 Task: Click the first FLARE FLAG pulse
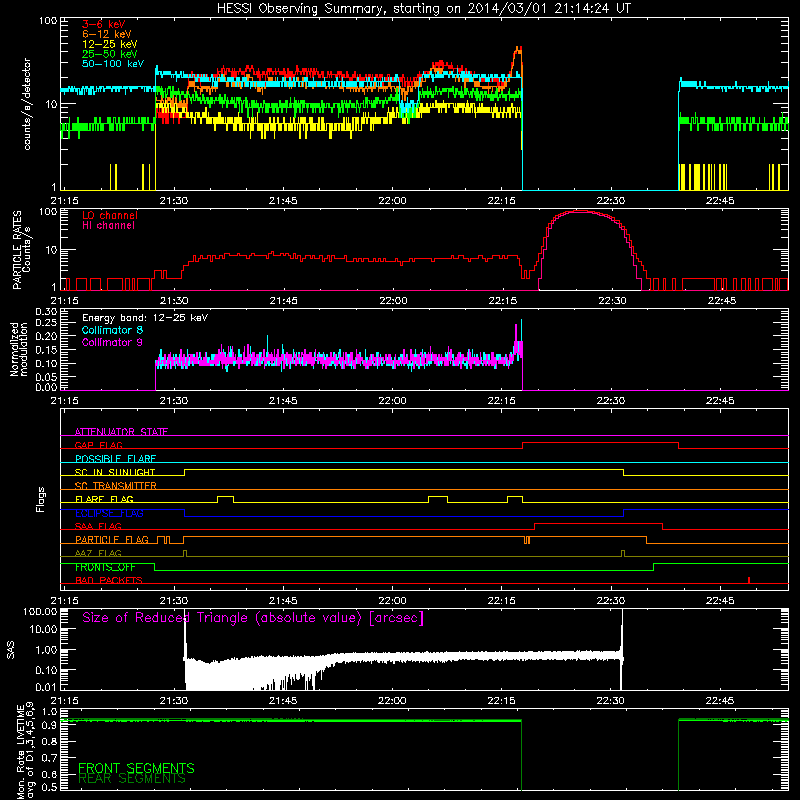tap(226, 499)
